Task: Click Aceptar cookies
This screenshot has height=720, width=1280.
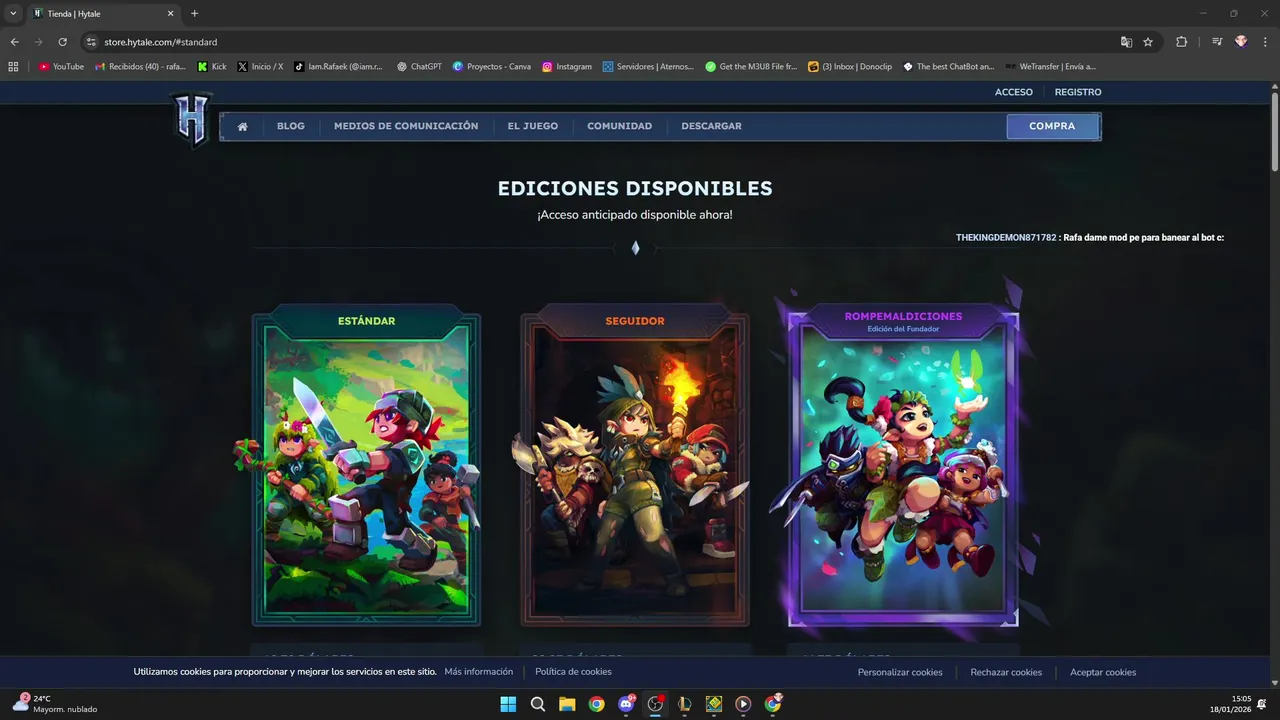Action: coord(1103,672)
